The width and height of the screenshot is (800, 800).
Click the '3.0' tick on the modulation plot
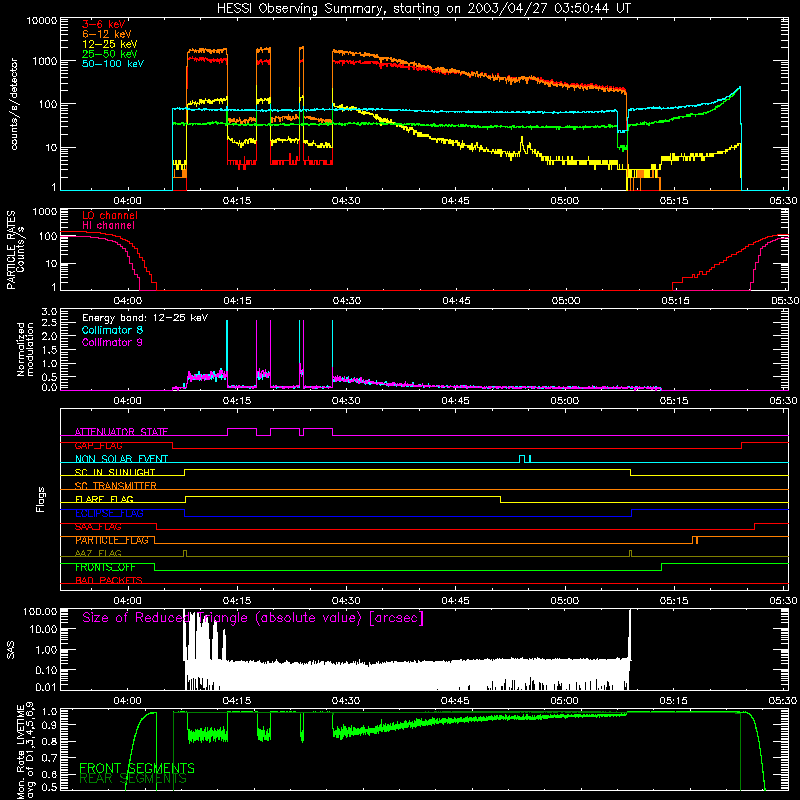[49, 311]
